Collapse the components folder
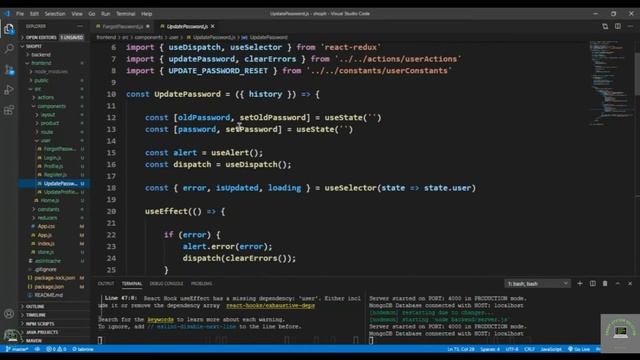 [x=51, y=106]
